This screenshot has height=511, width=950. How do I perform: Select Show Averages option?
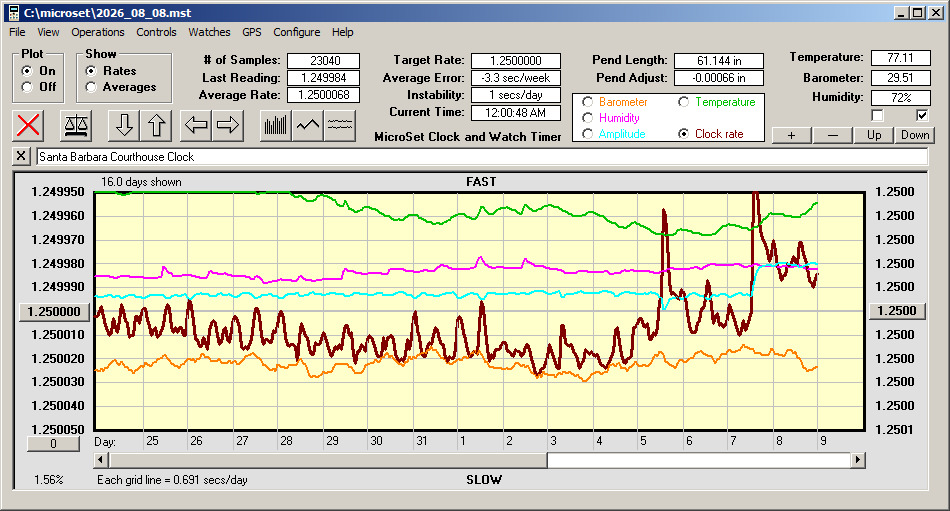pos(91,87)
